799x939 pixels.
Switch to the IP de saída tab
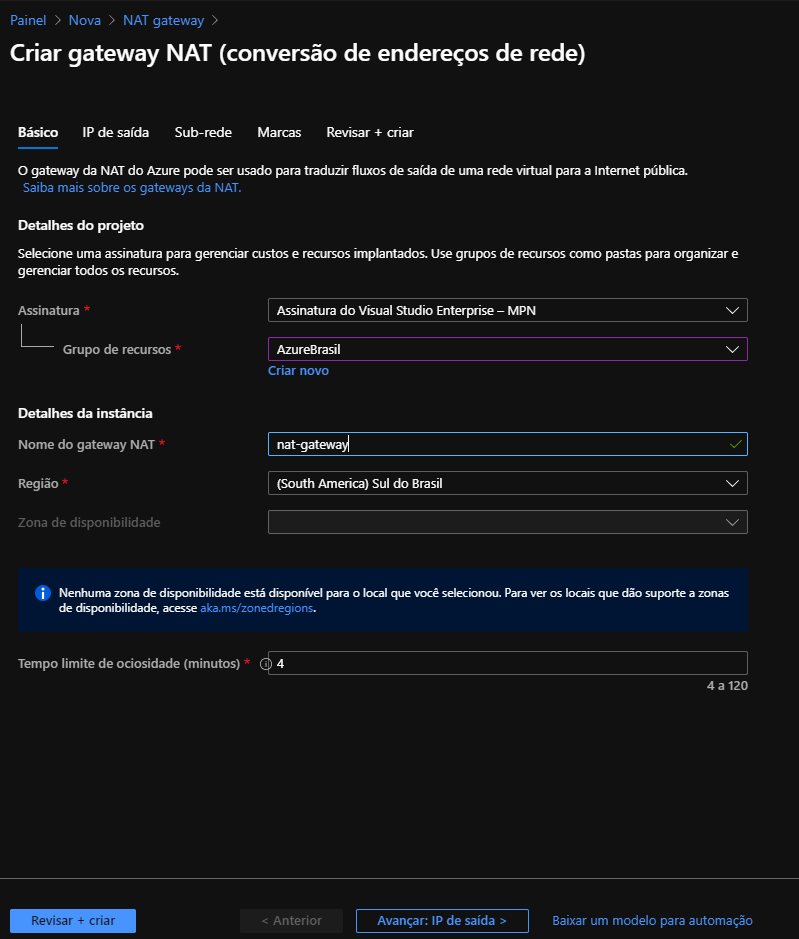coord(116,132)
